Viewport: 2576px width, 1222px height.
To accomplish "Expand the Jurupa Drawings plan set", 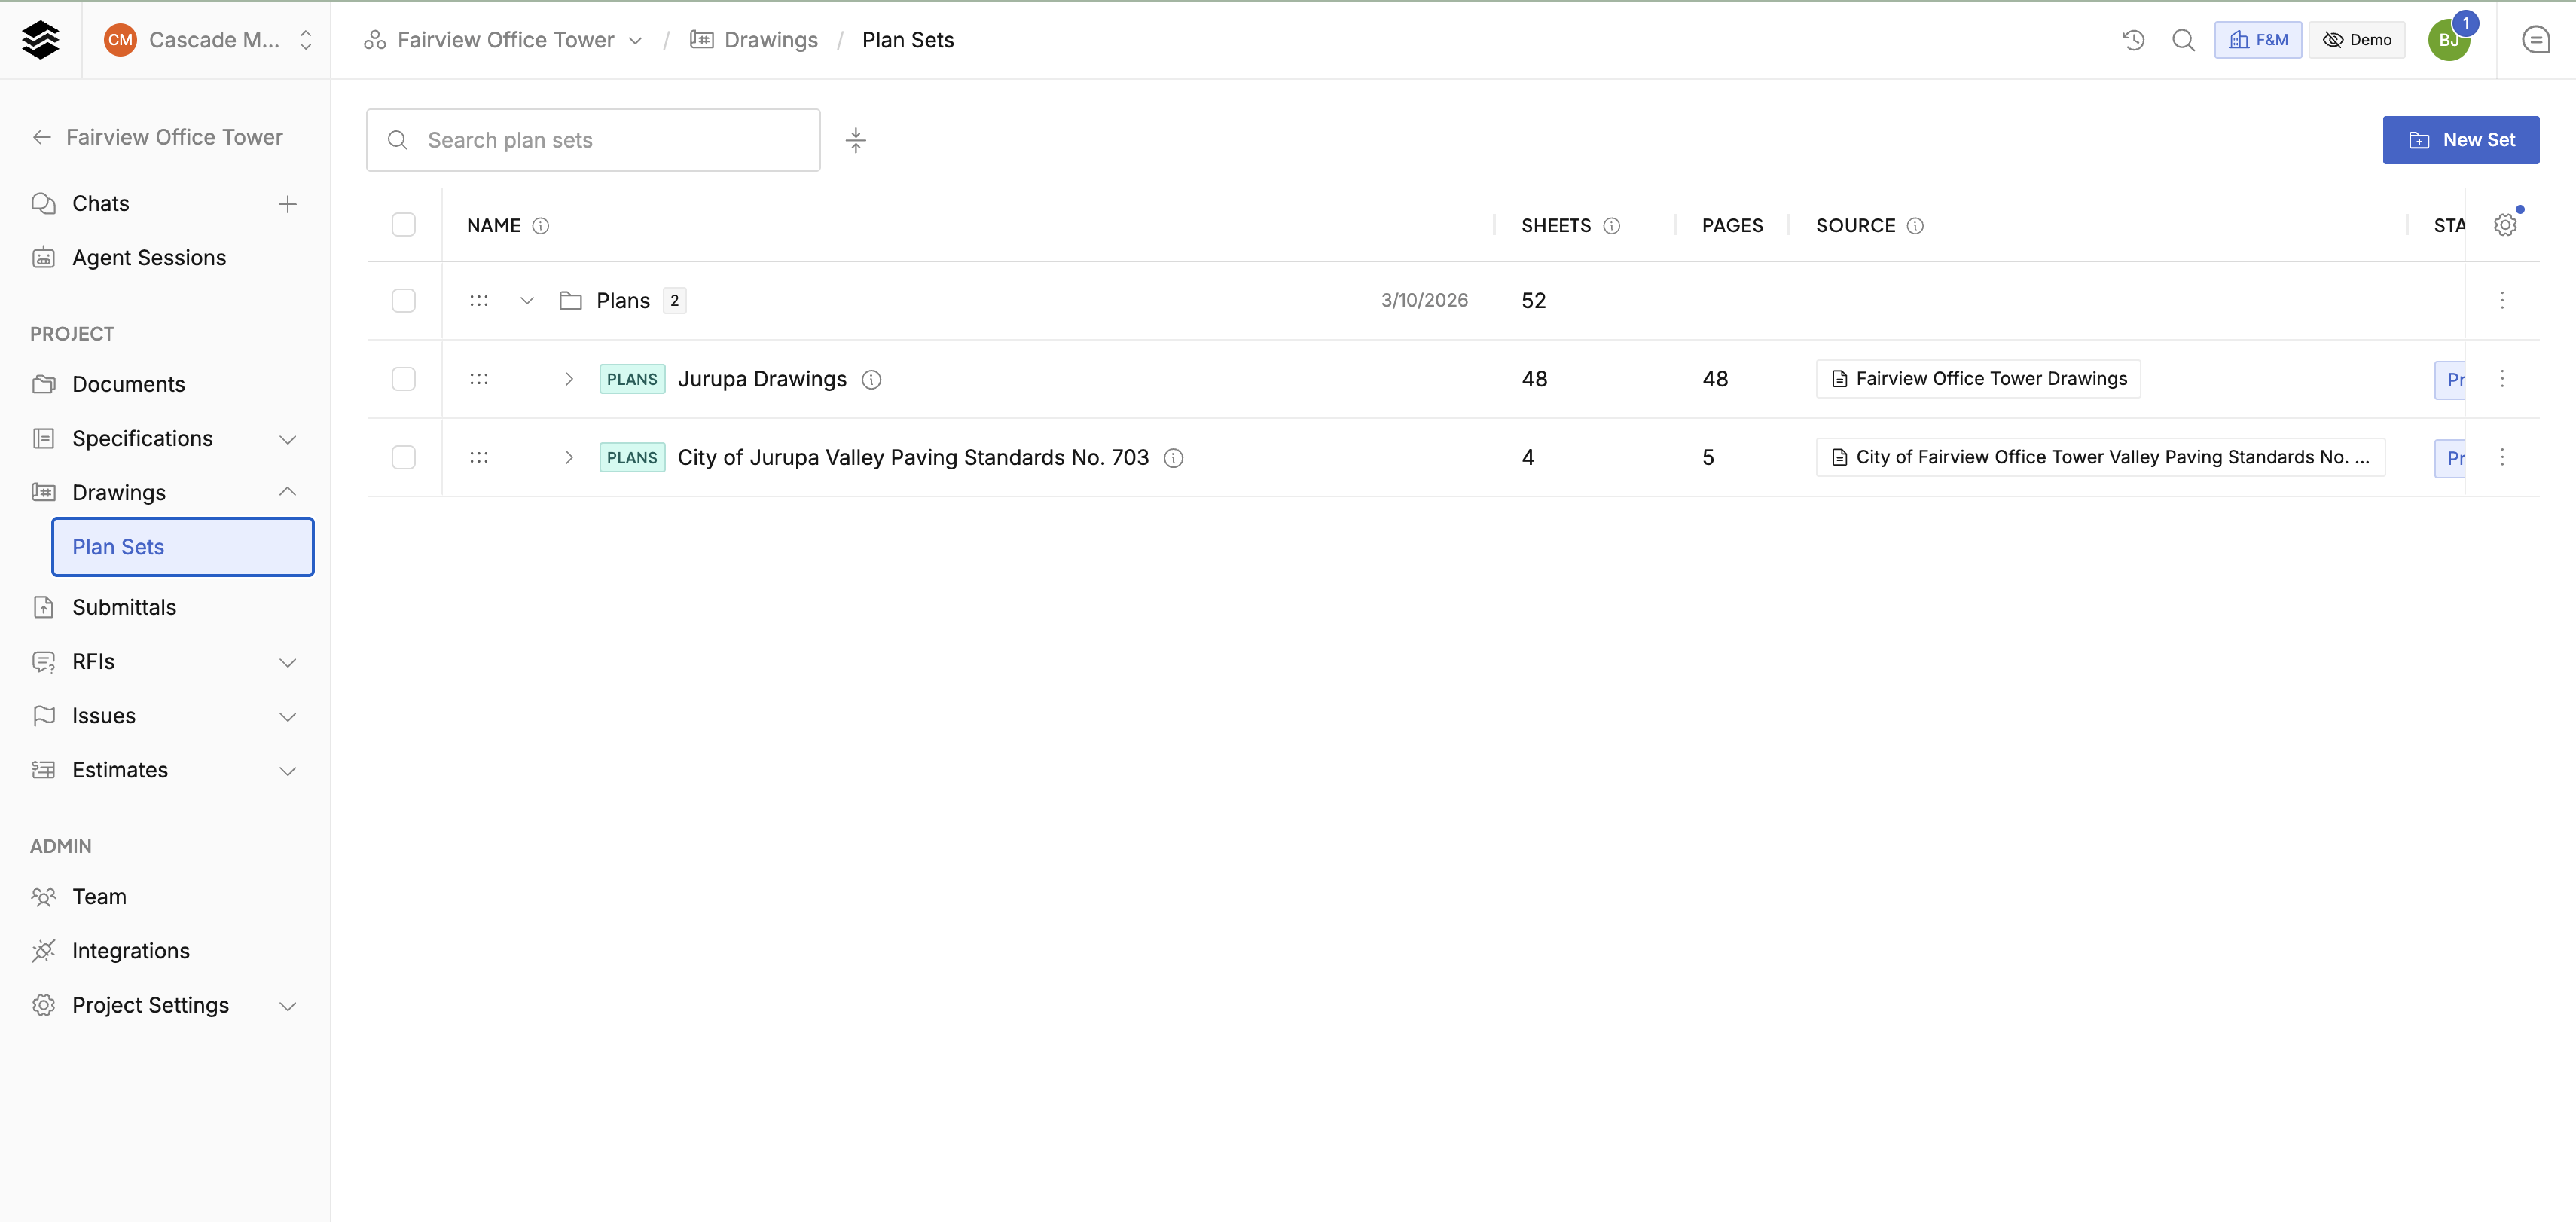I will 569,379.
